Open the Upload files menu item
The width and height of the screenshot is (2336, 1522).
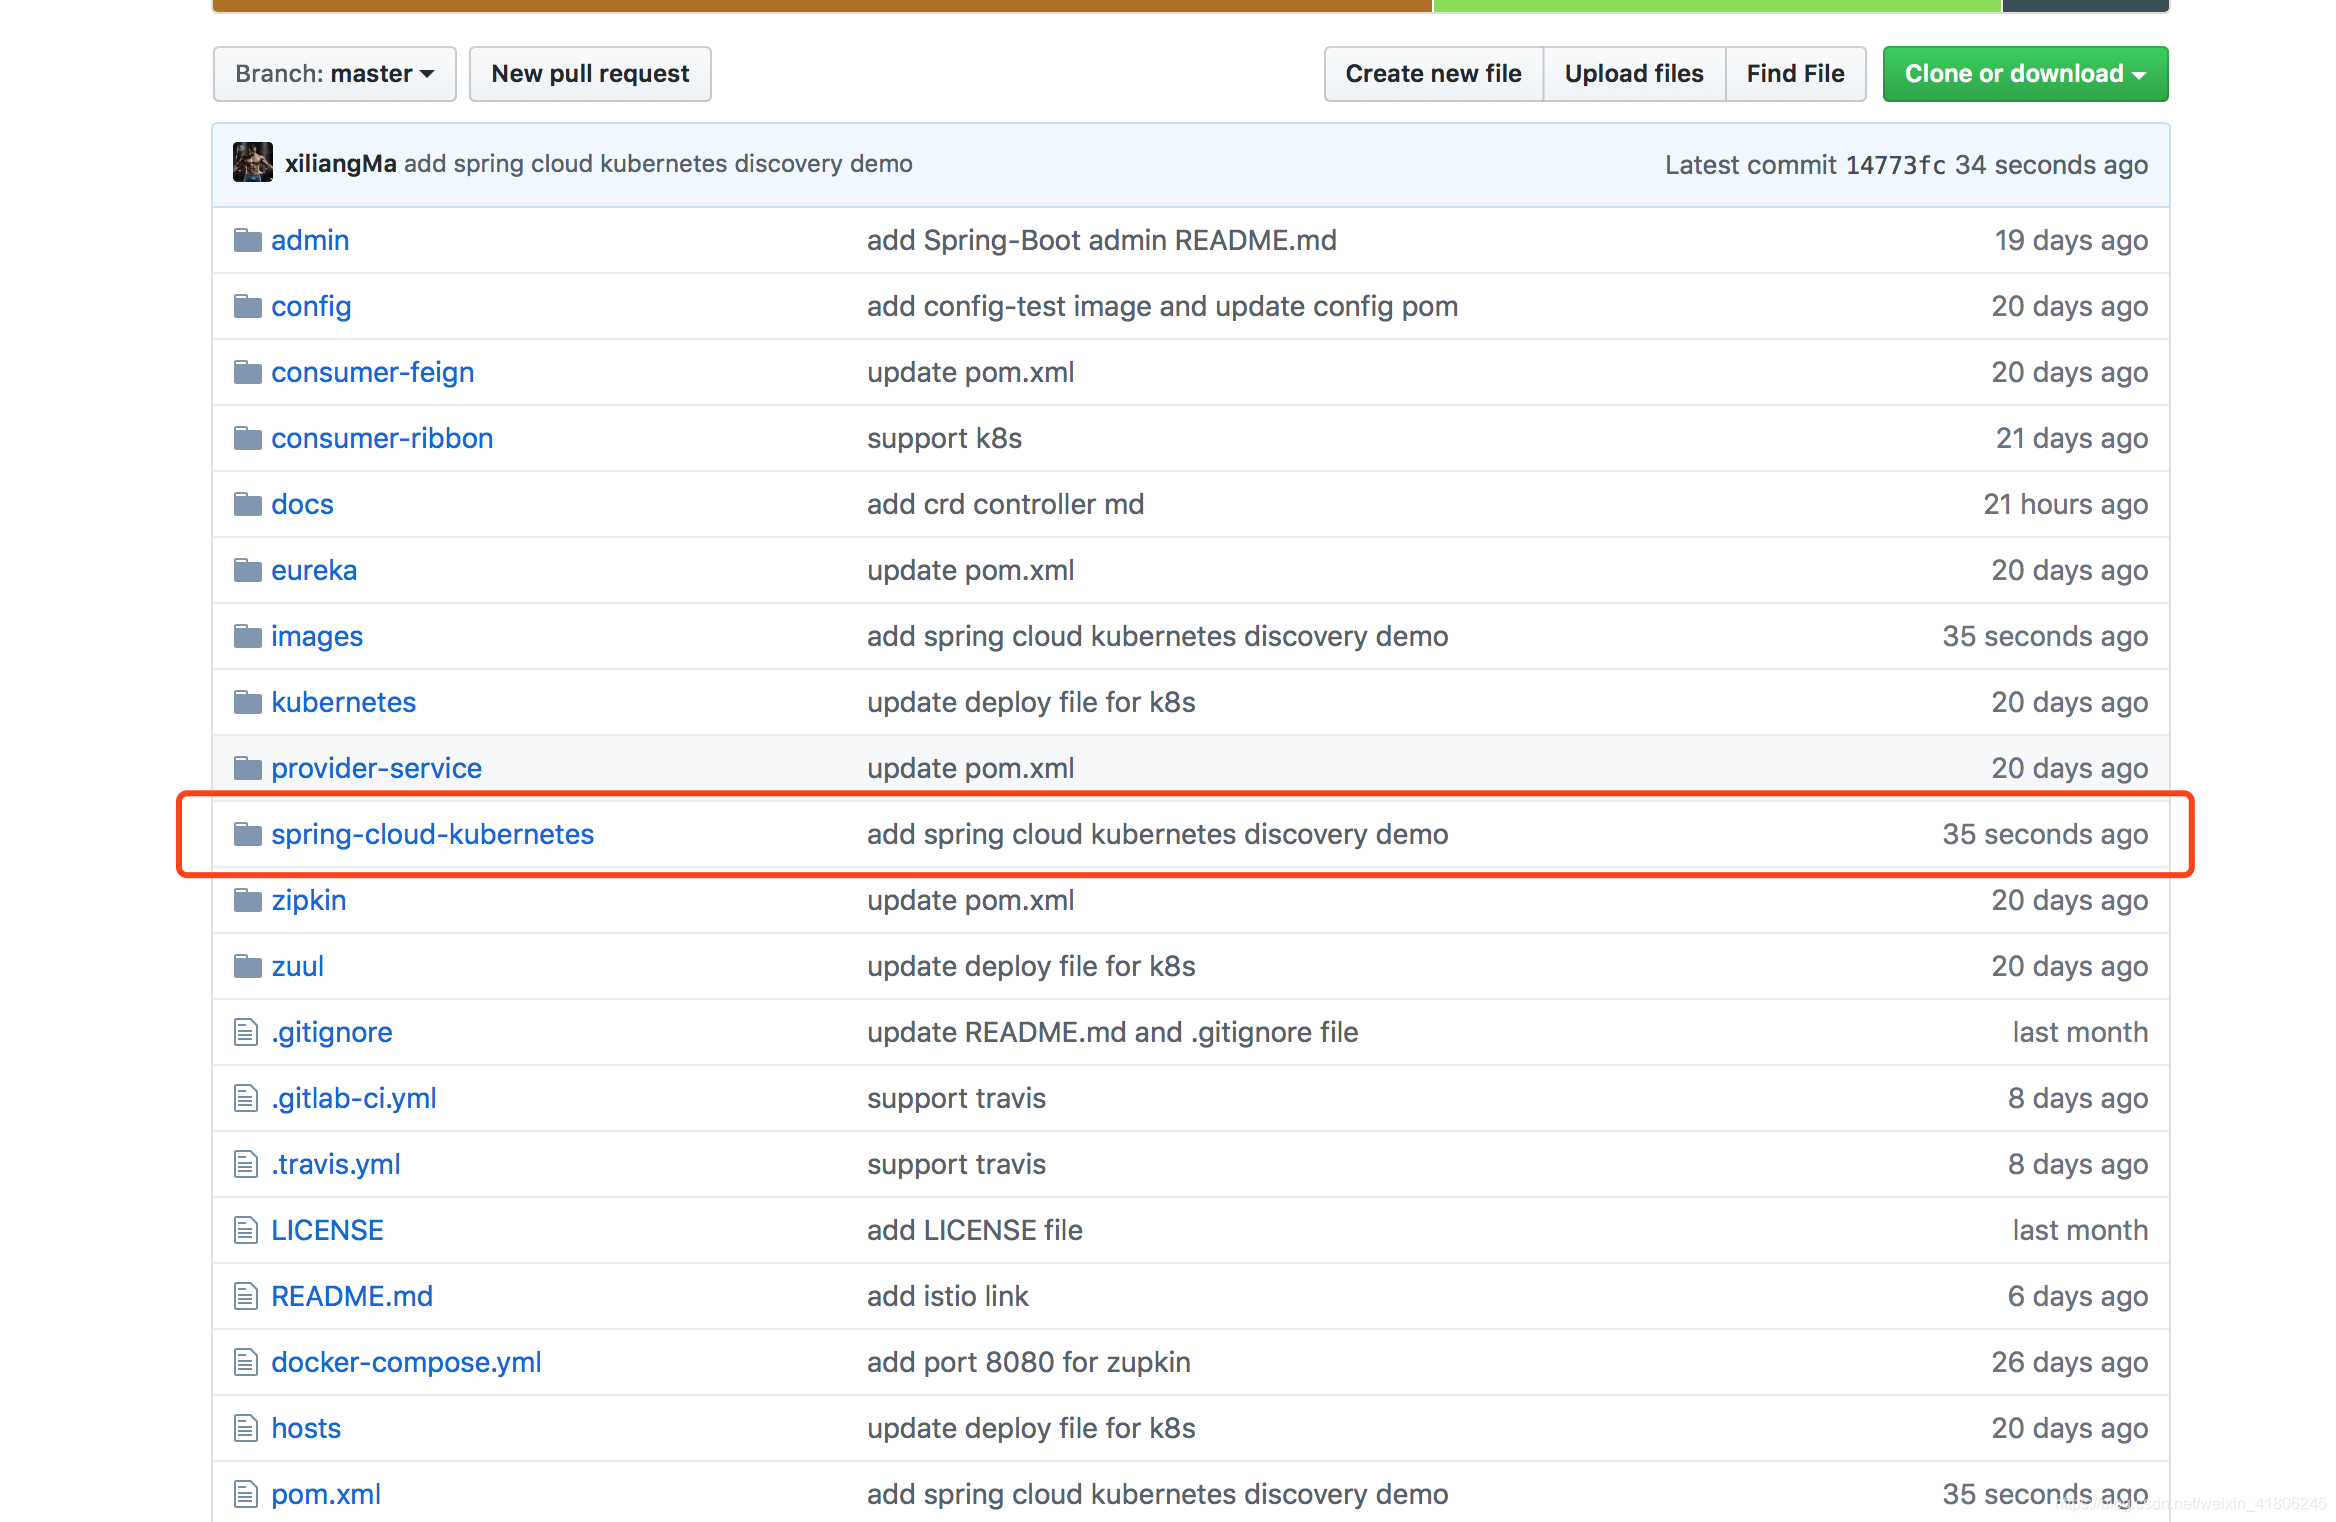[1629, 72]
